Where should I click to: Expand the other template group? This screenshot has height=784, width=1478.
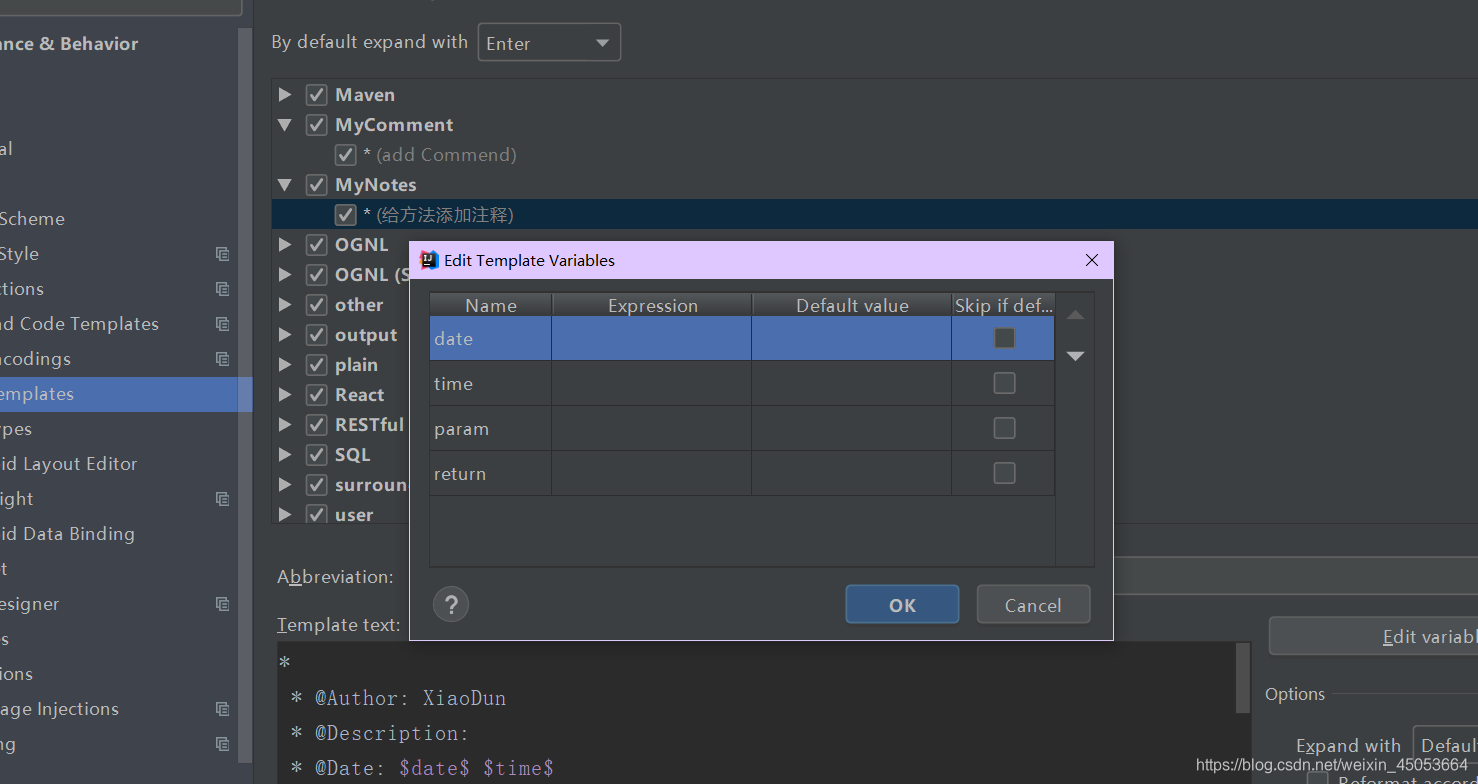[285, 305]
